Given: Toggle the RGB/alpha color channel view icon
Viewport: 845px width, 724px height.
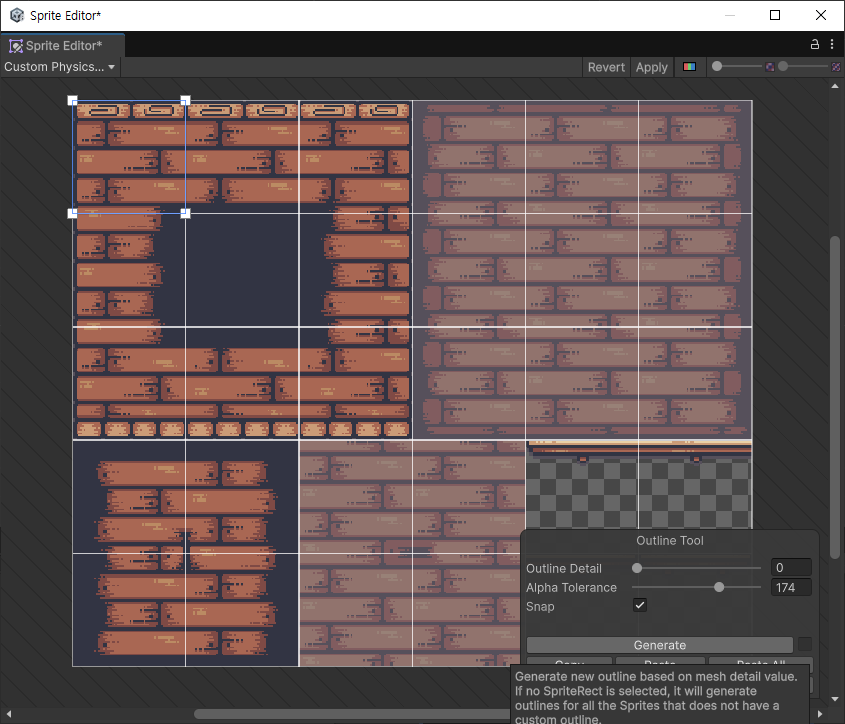Looking at the screenshot, I should click(689, 67).
